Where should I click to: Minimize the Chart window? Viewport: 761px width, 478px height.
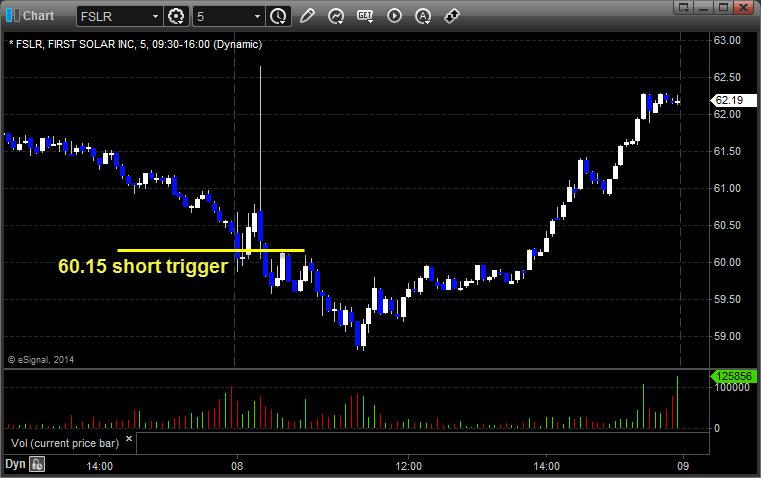[x=704, y=7]
